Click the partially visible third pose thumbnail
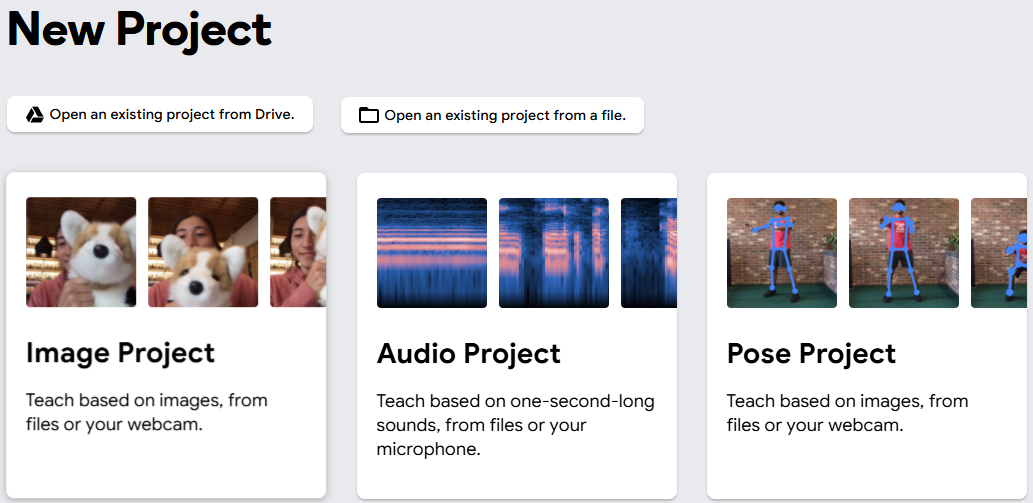The width and height of the screenshot is (1033, 503). point(999,253)
